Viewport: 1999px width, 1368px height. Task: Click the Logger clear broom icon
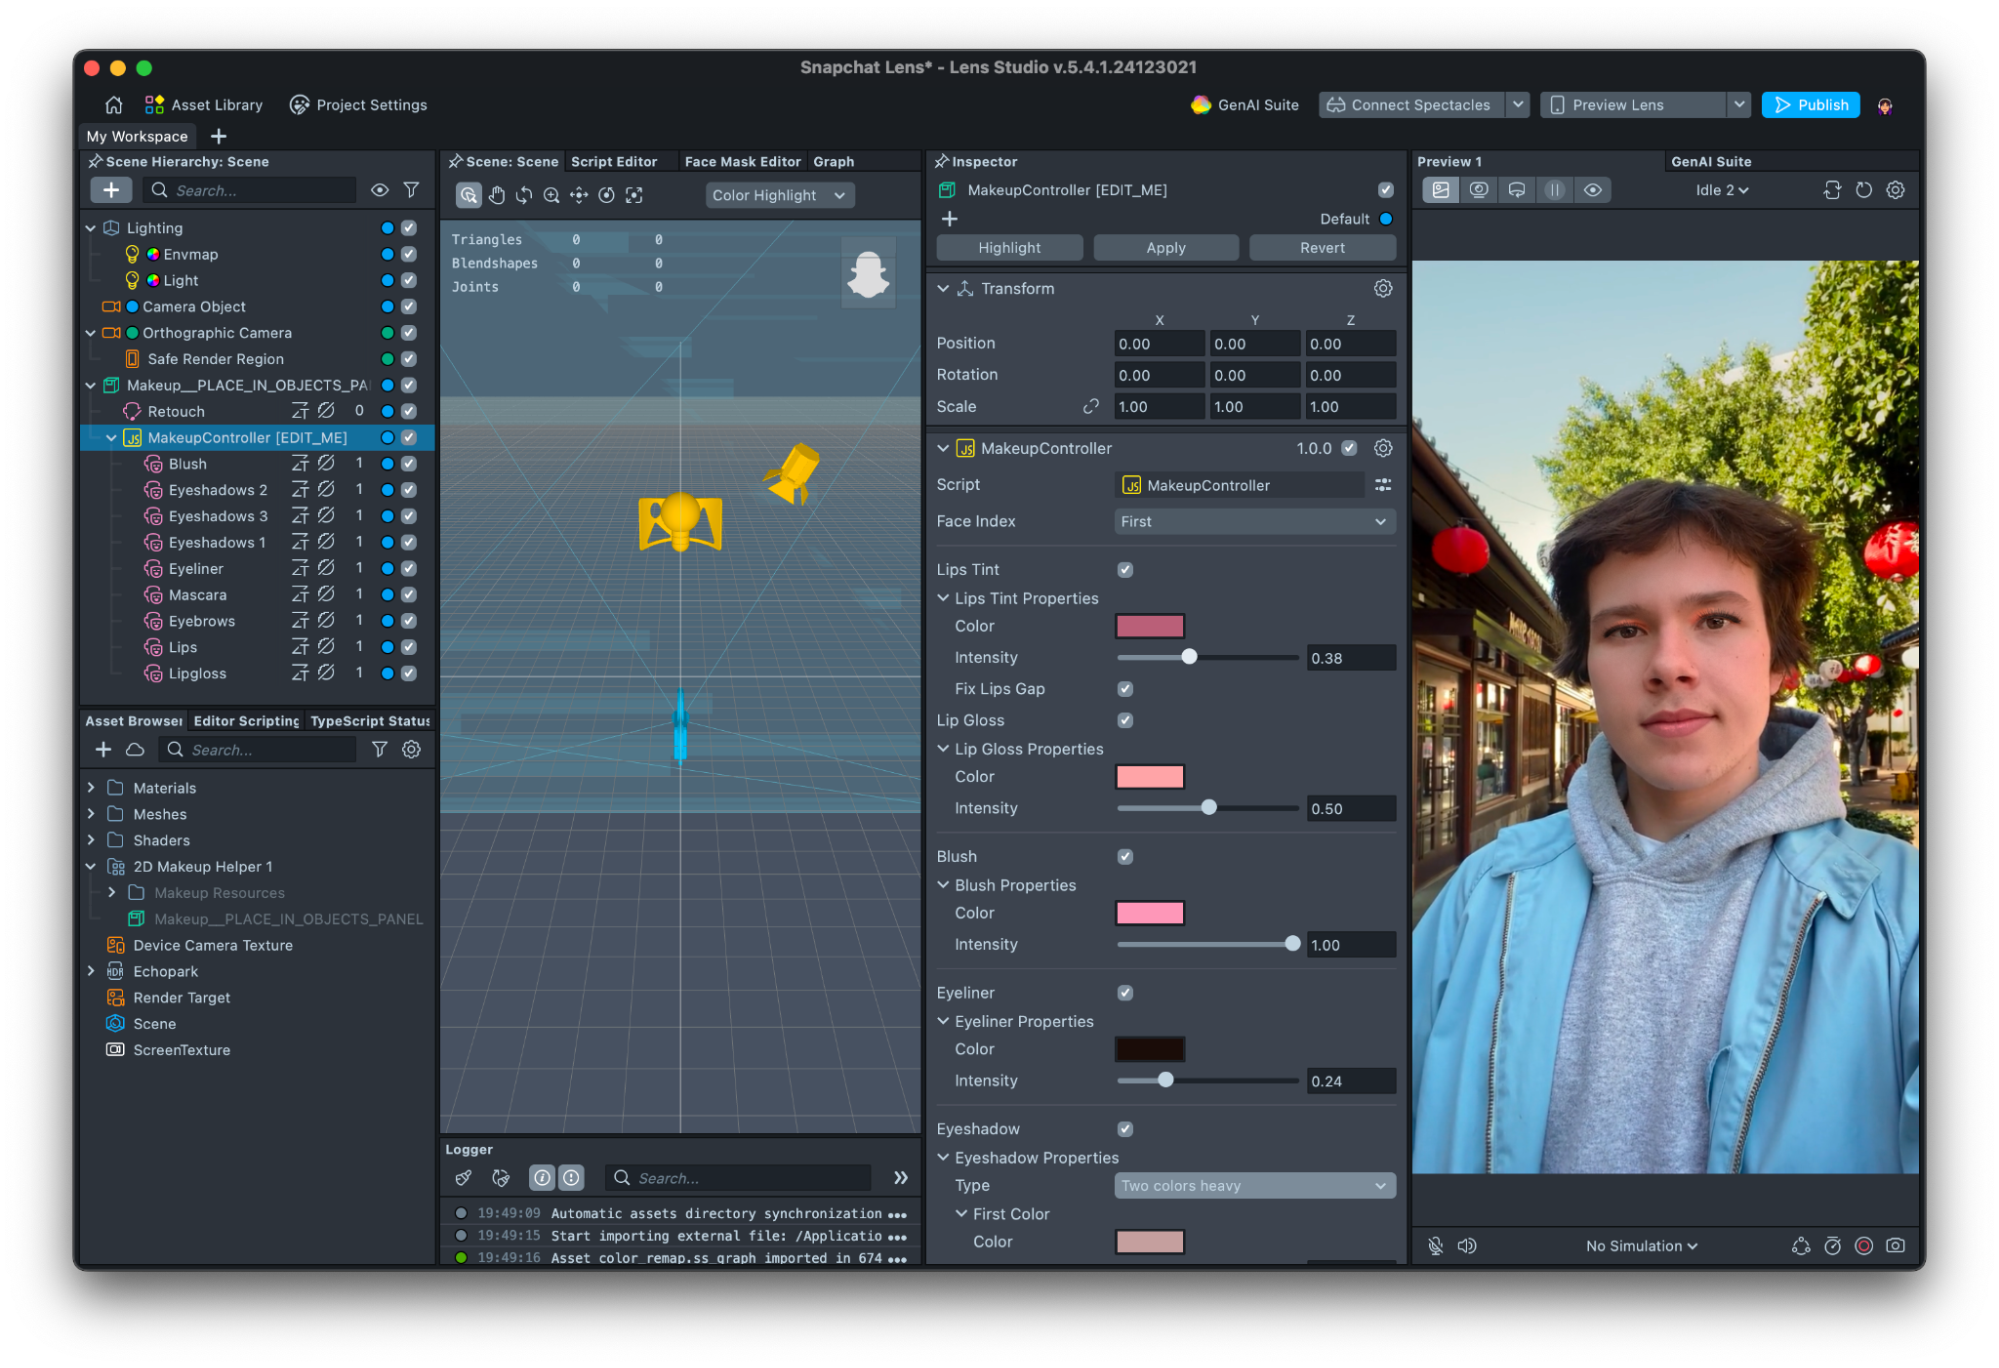pyautogui.click(x=463, y=1178)
